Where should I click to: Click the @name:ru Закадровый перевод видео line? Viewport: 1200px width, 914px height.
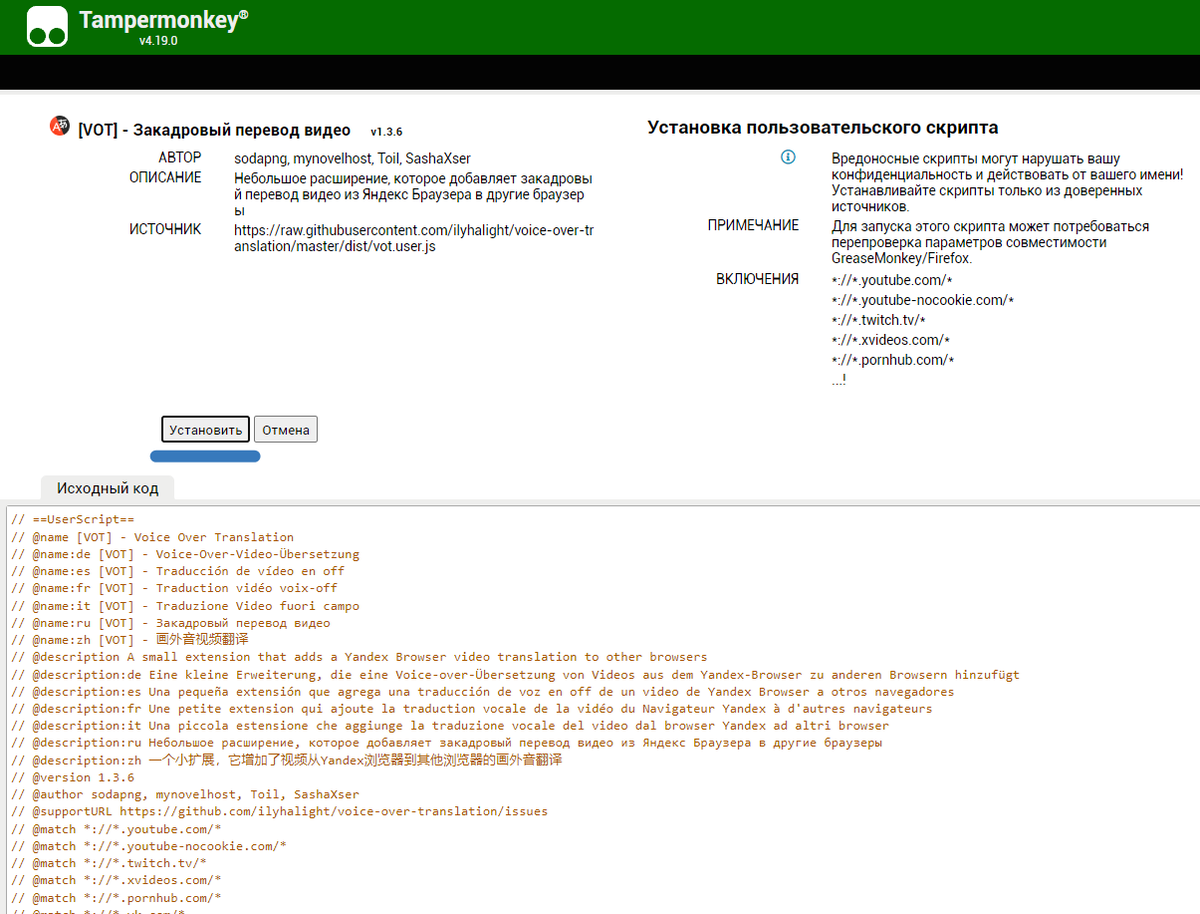click(170, 623)
